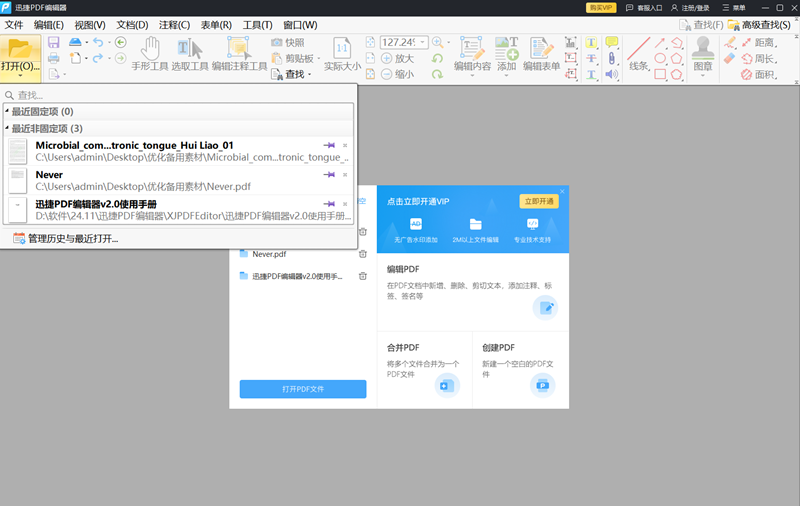Open recent file Microbial_com...tronic_tongue_Hui Liao_01

click(179, 151)
